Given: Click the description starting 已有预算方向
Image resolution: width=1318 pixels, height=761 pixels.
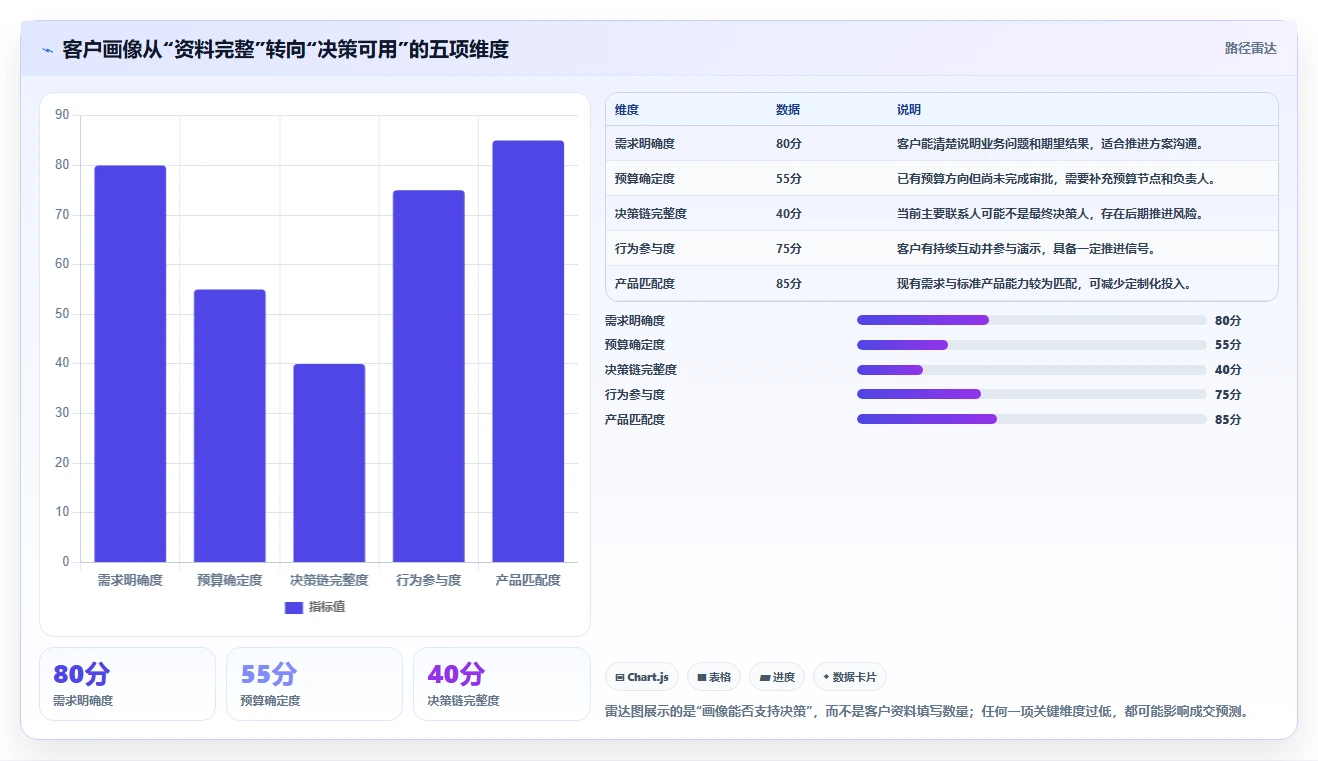Looking at the screenshot, I should click(1056, 179).
